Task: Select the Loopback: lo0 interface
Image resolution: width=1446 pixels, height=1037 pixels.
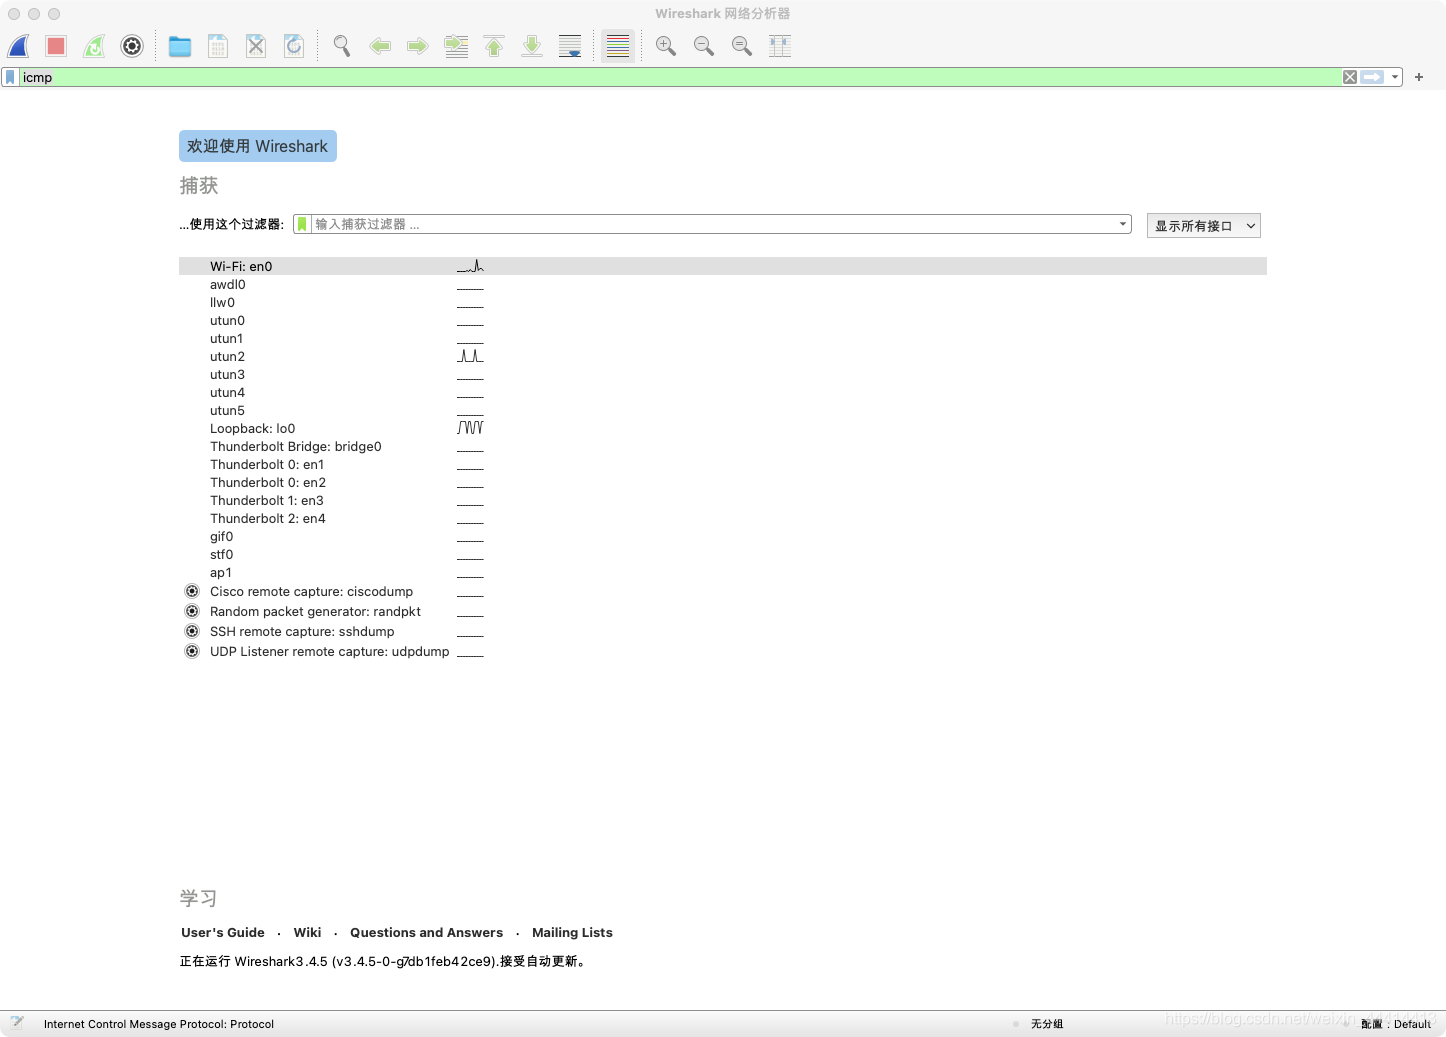Action: pyautogui.click(x=723, y=428)
